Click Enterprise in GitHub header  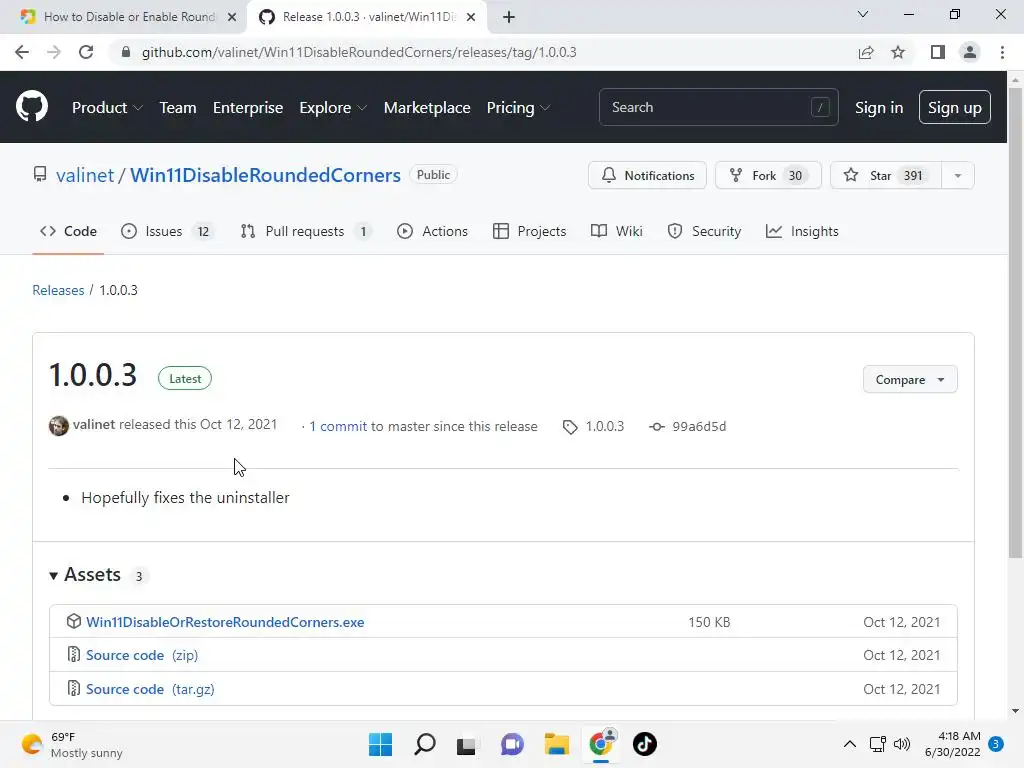(x=248, y=108)
